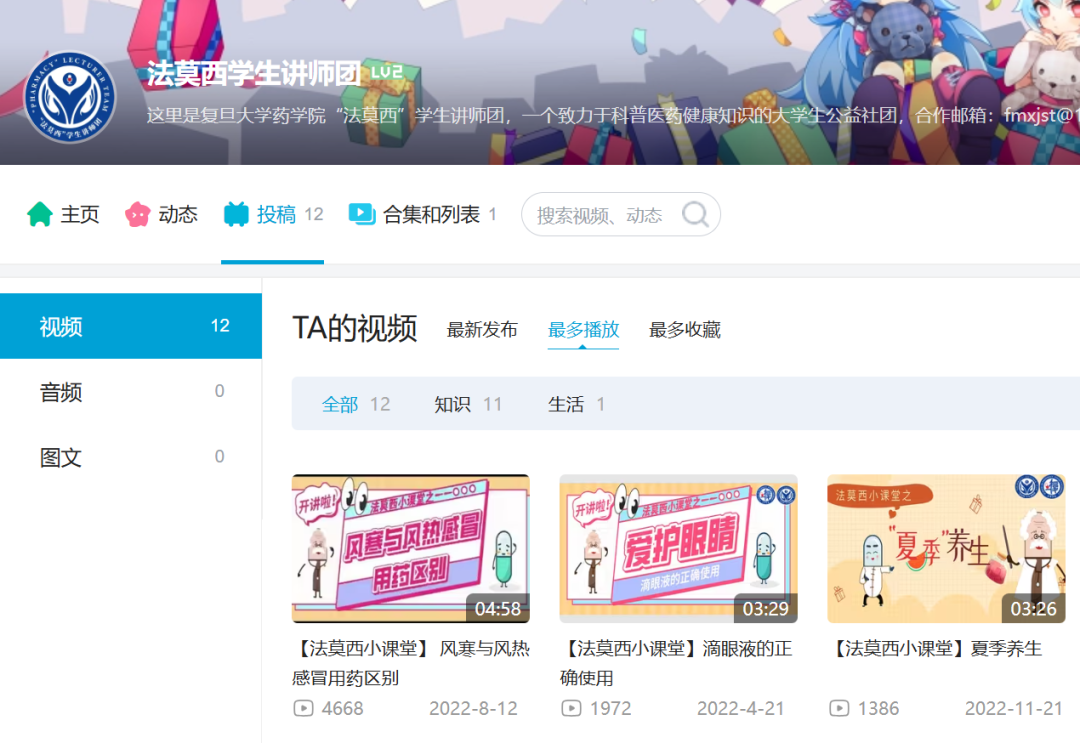Sort videos by 最多收藏
Screen dimensions: 1080x743
[685, 330]
